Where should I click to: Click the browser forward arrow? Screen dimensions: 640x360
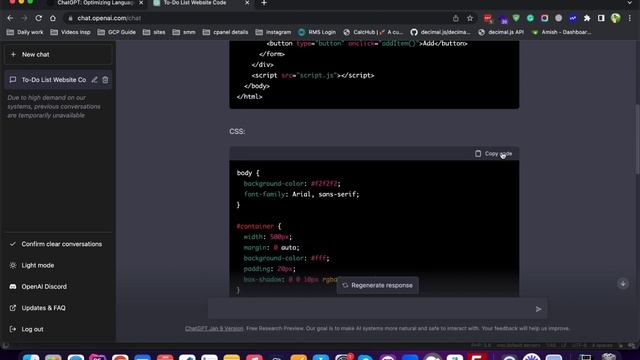click(x=24, y=18)
